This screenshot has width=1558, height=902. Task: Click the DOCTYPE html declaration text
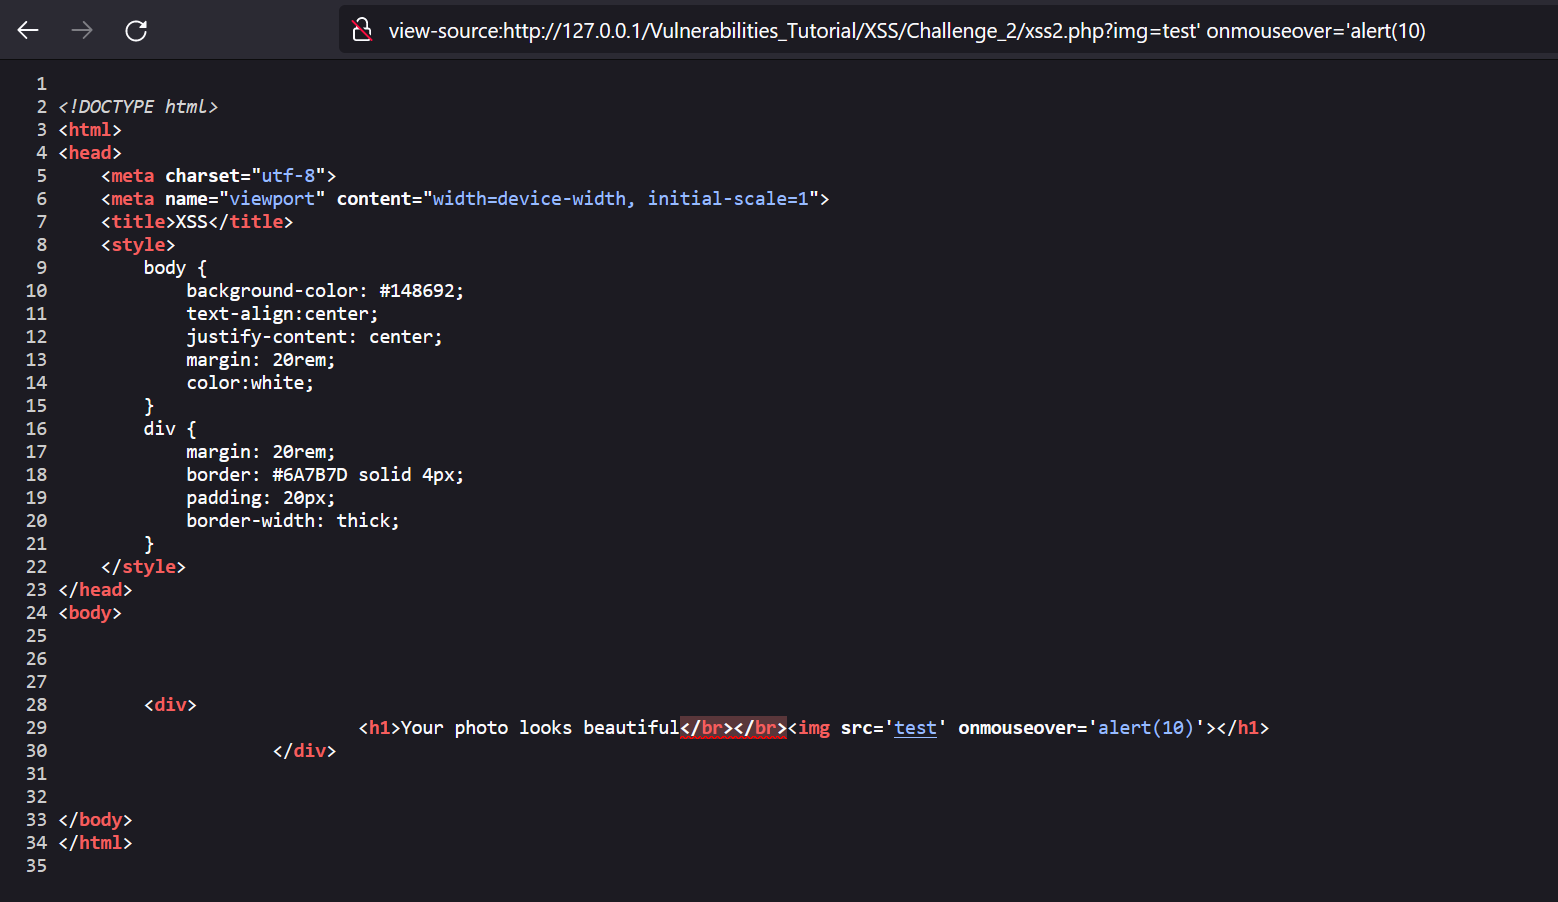tap(138, 107)
